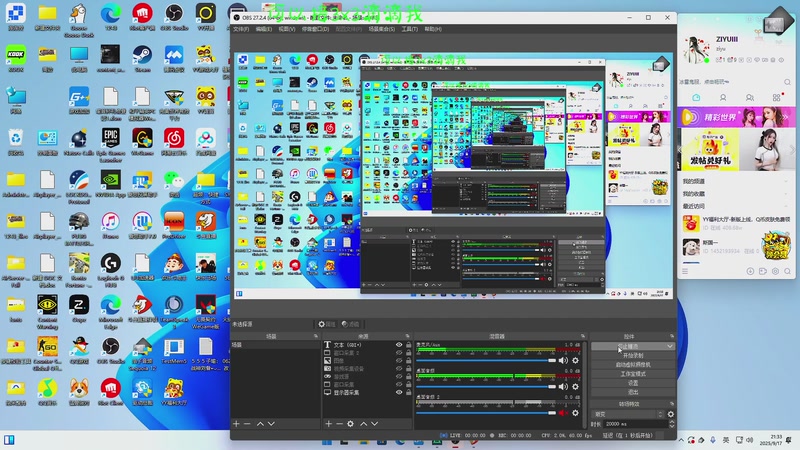Open the 停靠窗口(D) menu in OBS
This screenshot has height=450, width=800.
315,29
